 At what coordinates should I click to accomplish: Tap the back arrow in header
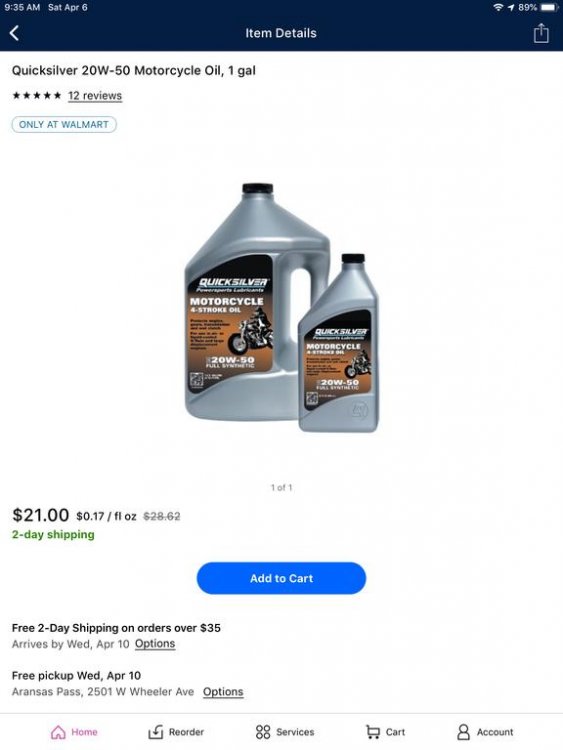click(x=14, y=33)
